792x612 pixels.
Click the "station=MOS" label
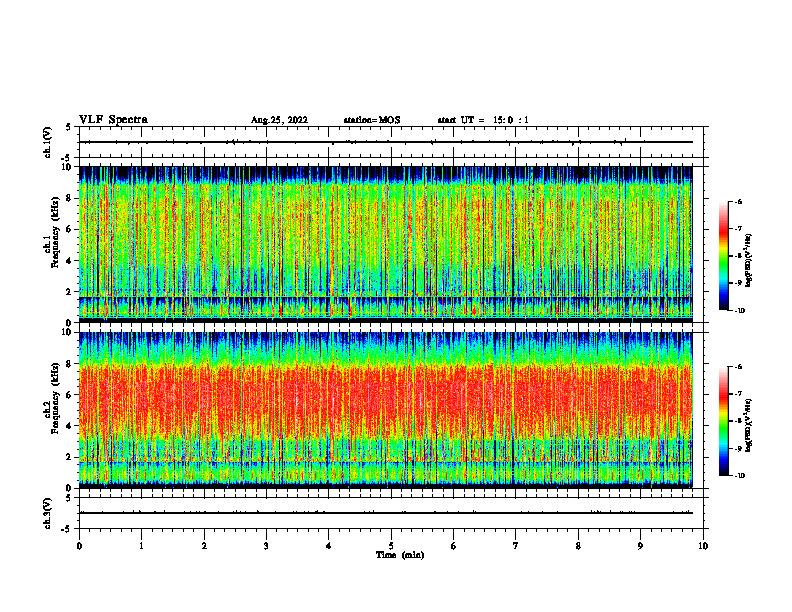[x=372, y=120]
